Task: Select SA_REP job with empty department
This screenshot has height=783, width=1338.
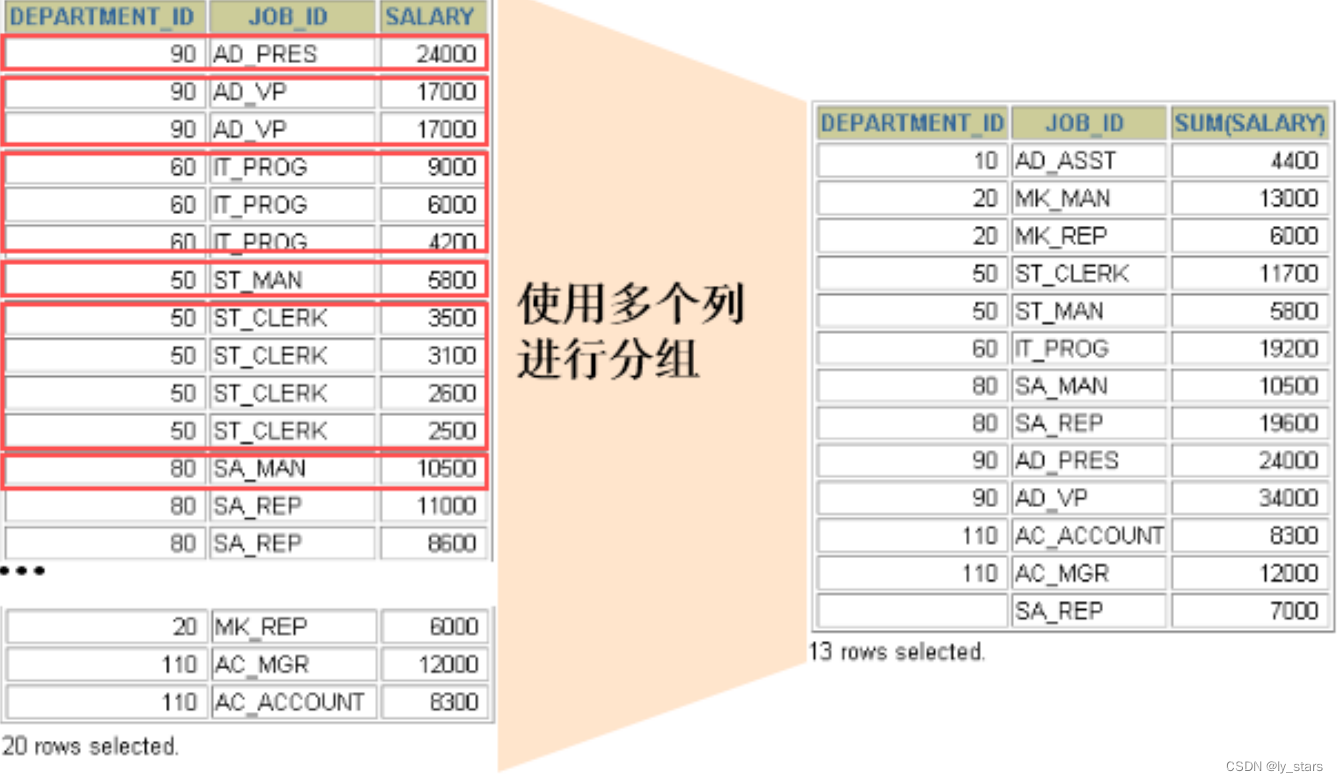Action: (x=1088, y=610)
